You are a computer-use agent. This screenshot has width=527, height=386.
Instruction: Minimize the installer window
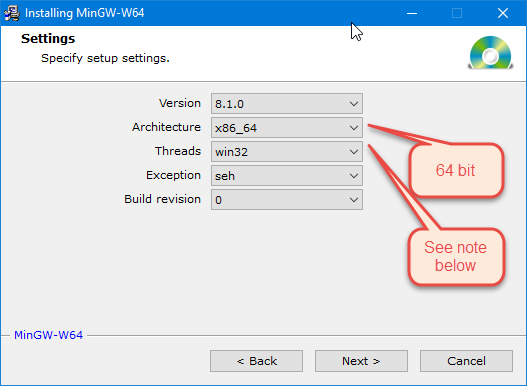point(412,13)
